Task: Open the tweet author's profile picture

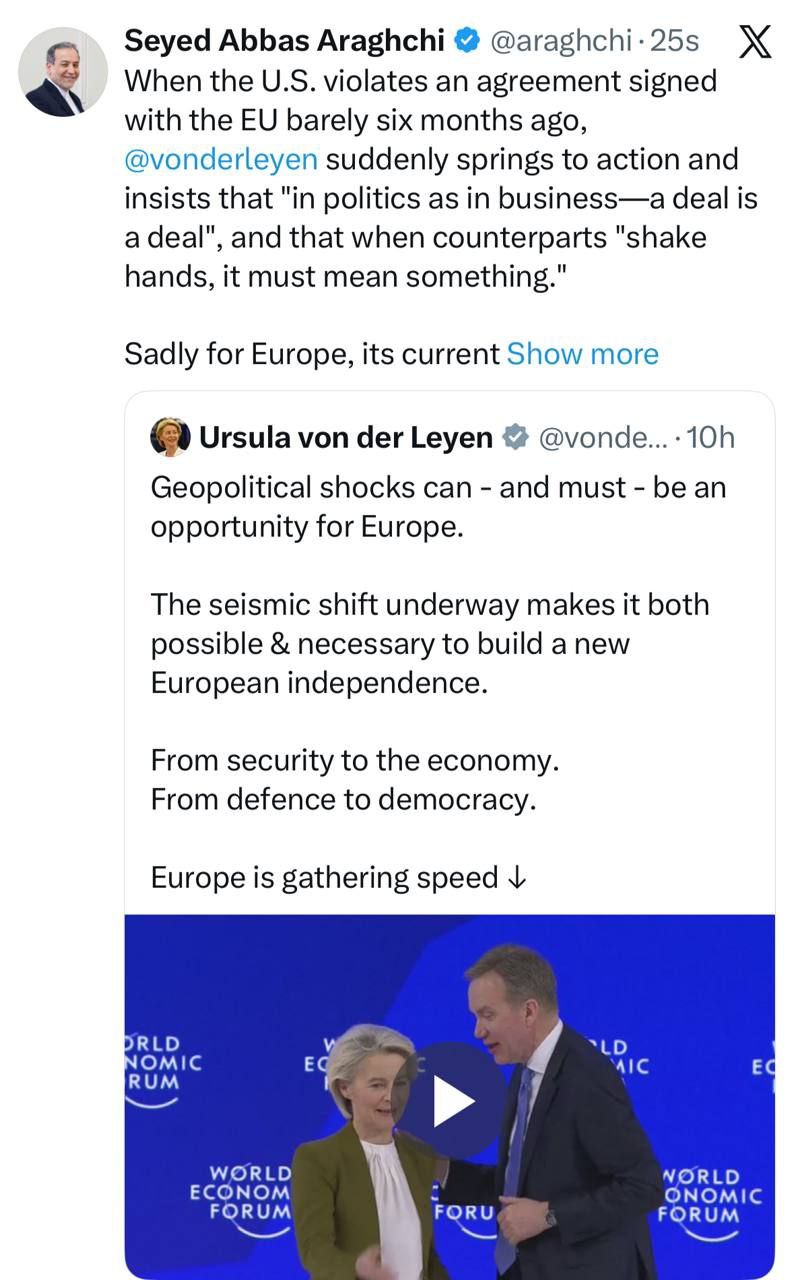Action: coord(63,72)
